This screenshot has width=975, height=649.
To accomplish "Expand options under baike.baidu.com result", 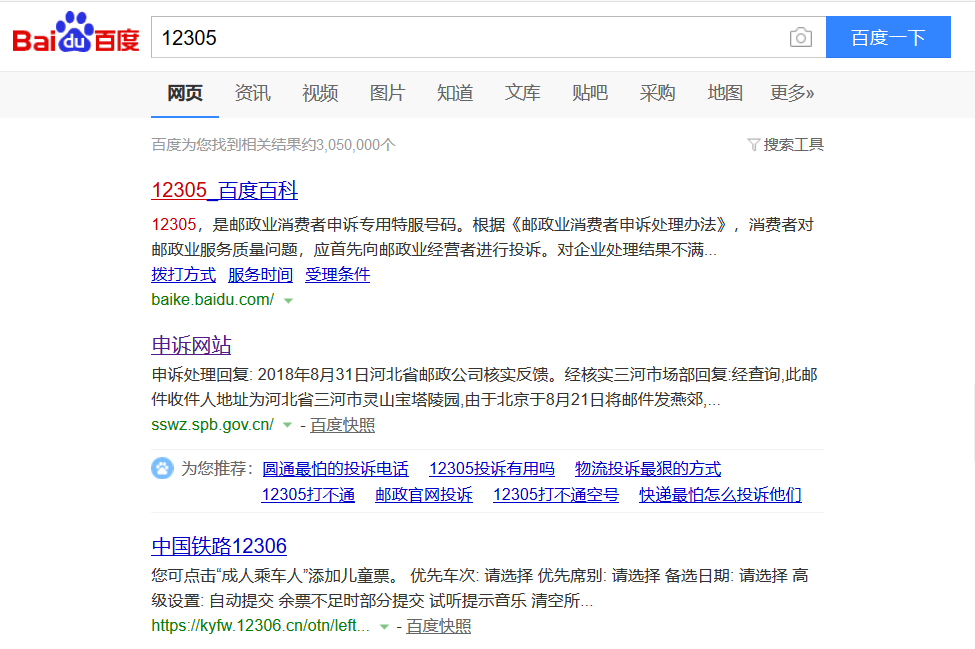I will tap(288, 300).
